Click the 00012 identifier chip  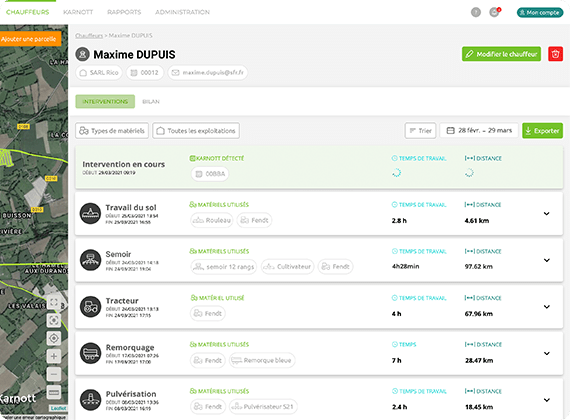(x=145, y=73)
